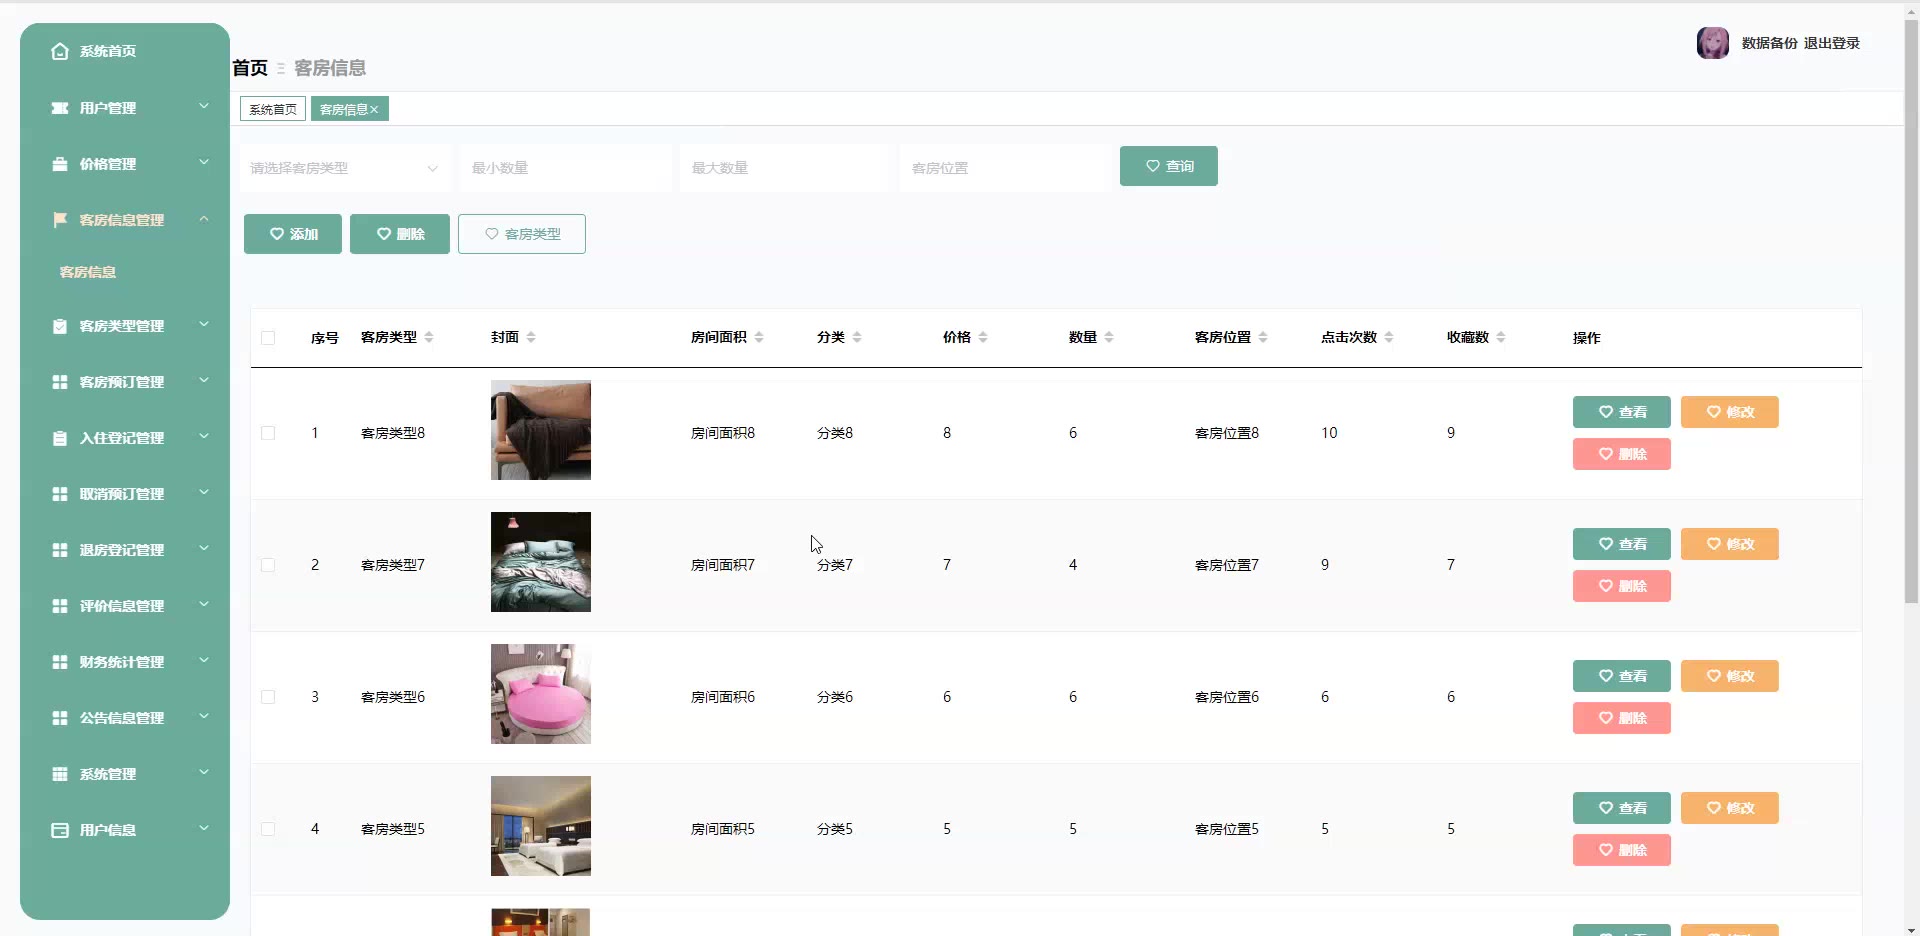
Task: Expand 价格管理 using its chevron
Action: [204, 162]
